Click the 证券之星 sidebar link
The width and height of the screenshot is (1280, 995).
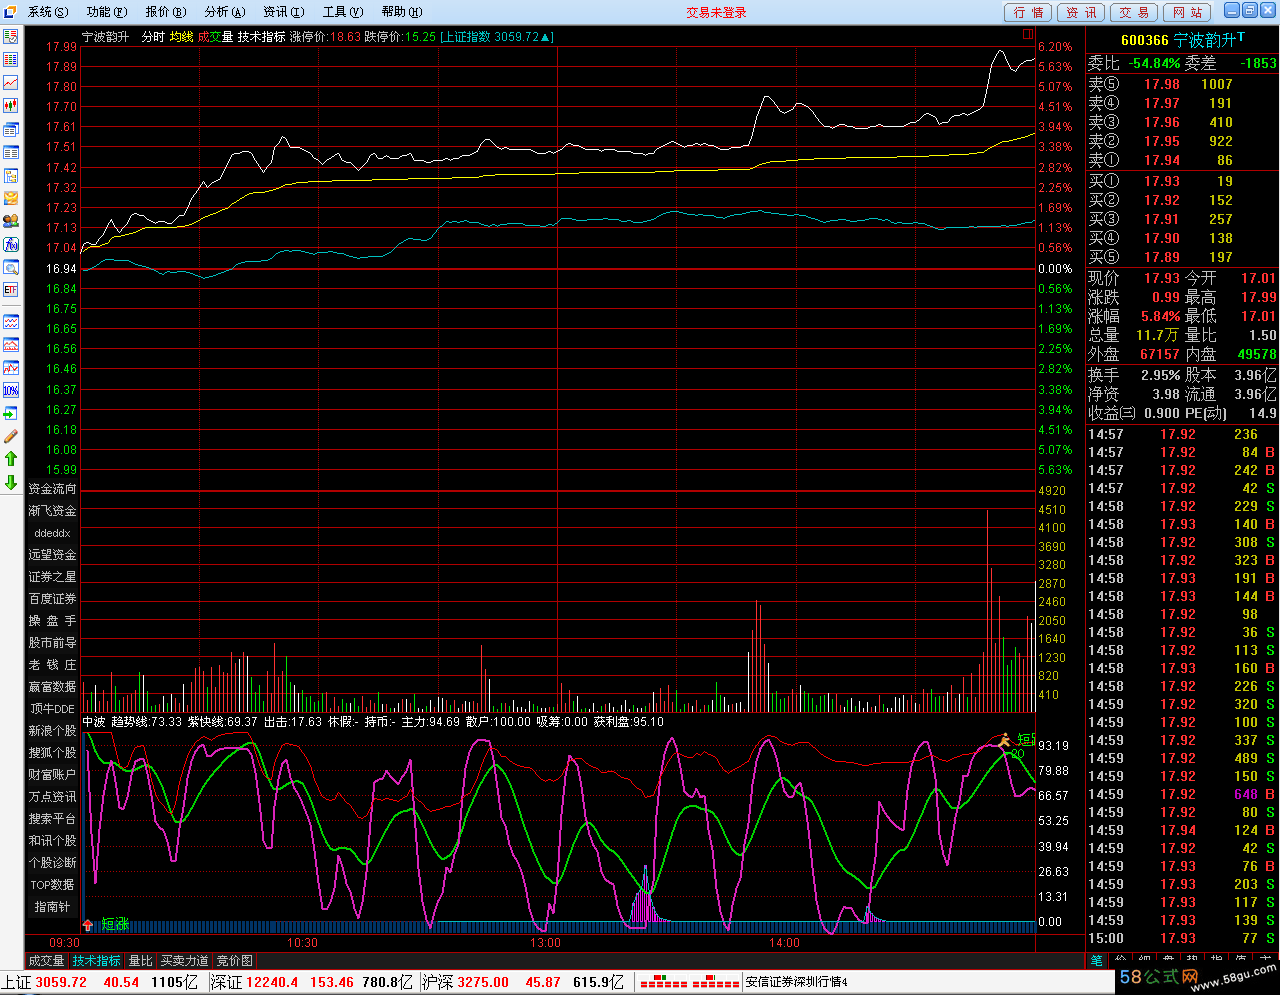click(x=52, y=577)
